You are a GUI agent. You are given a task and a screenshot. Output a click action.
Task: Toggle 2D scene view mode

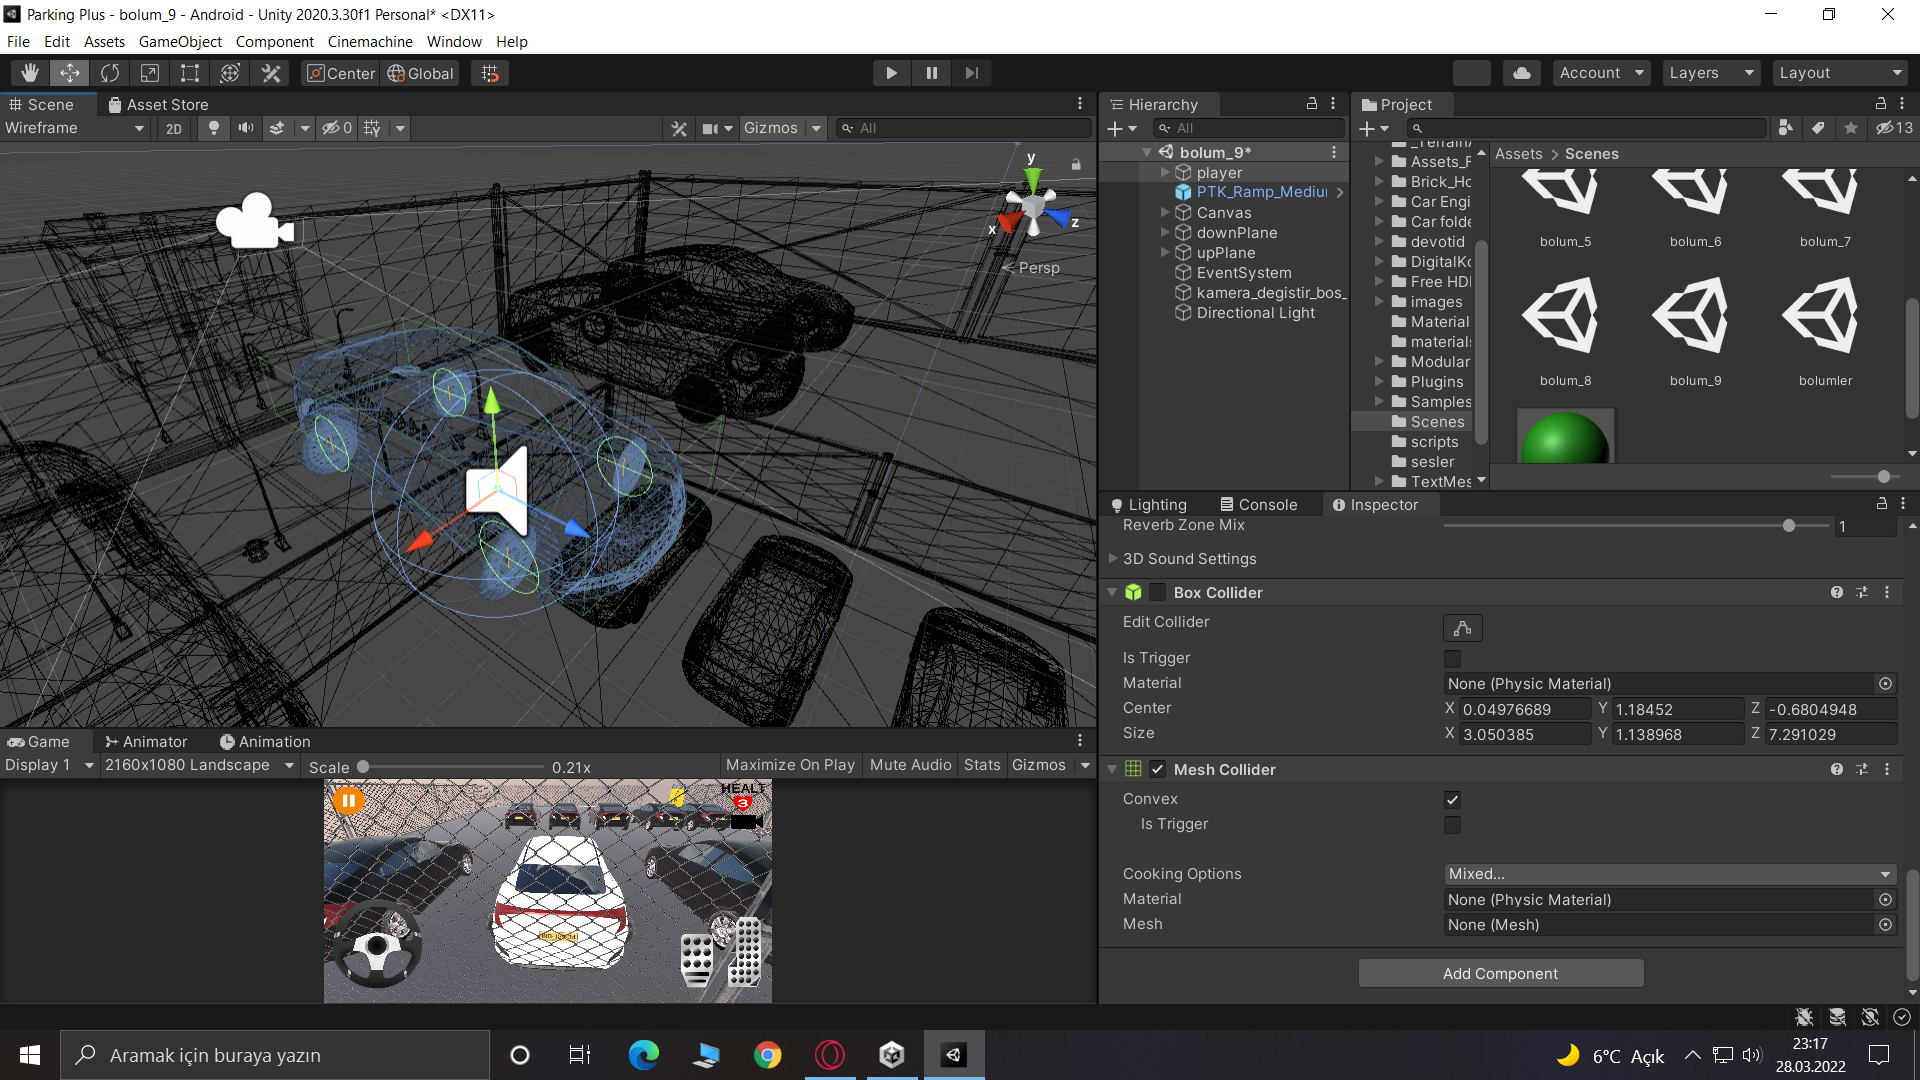coord(174,128)
